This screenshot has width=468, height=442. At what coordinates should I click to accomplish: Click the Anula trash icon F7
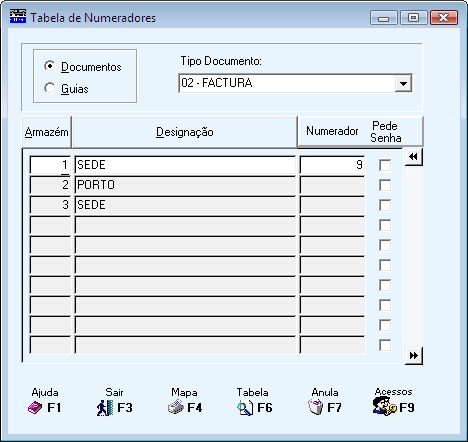pyautogui.click(x=315, y=408)
